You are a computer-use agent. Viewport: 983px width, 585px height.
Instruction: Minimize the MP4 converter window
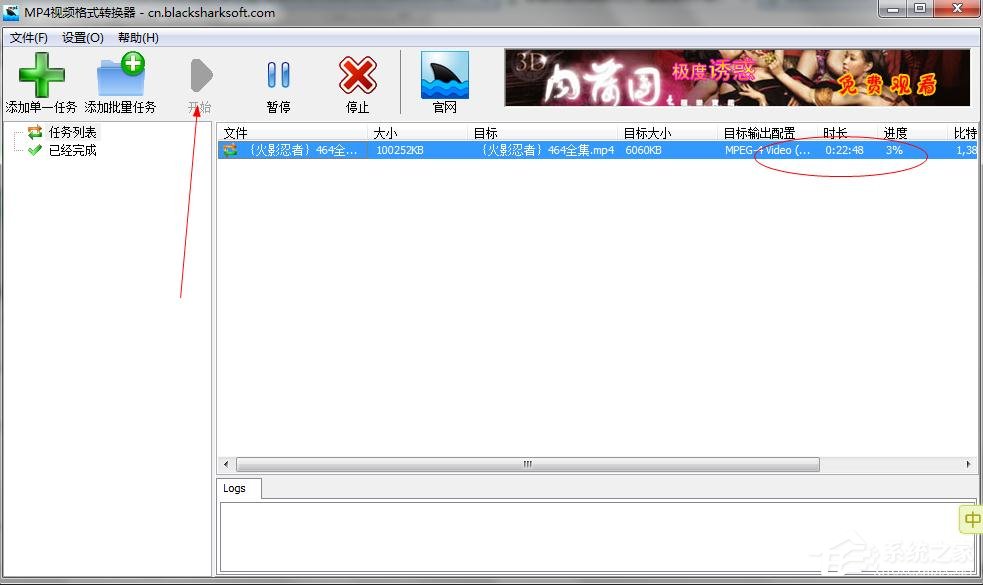[x=893, y=9]
